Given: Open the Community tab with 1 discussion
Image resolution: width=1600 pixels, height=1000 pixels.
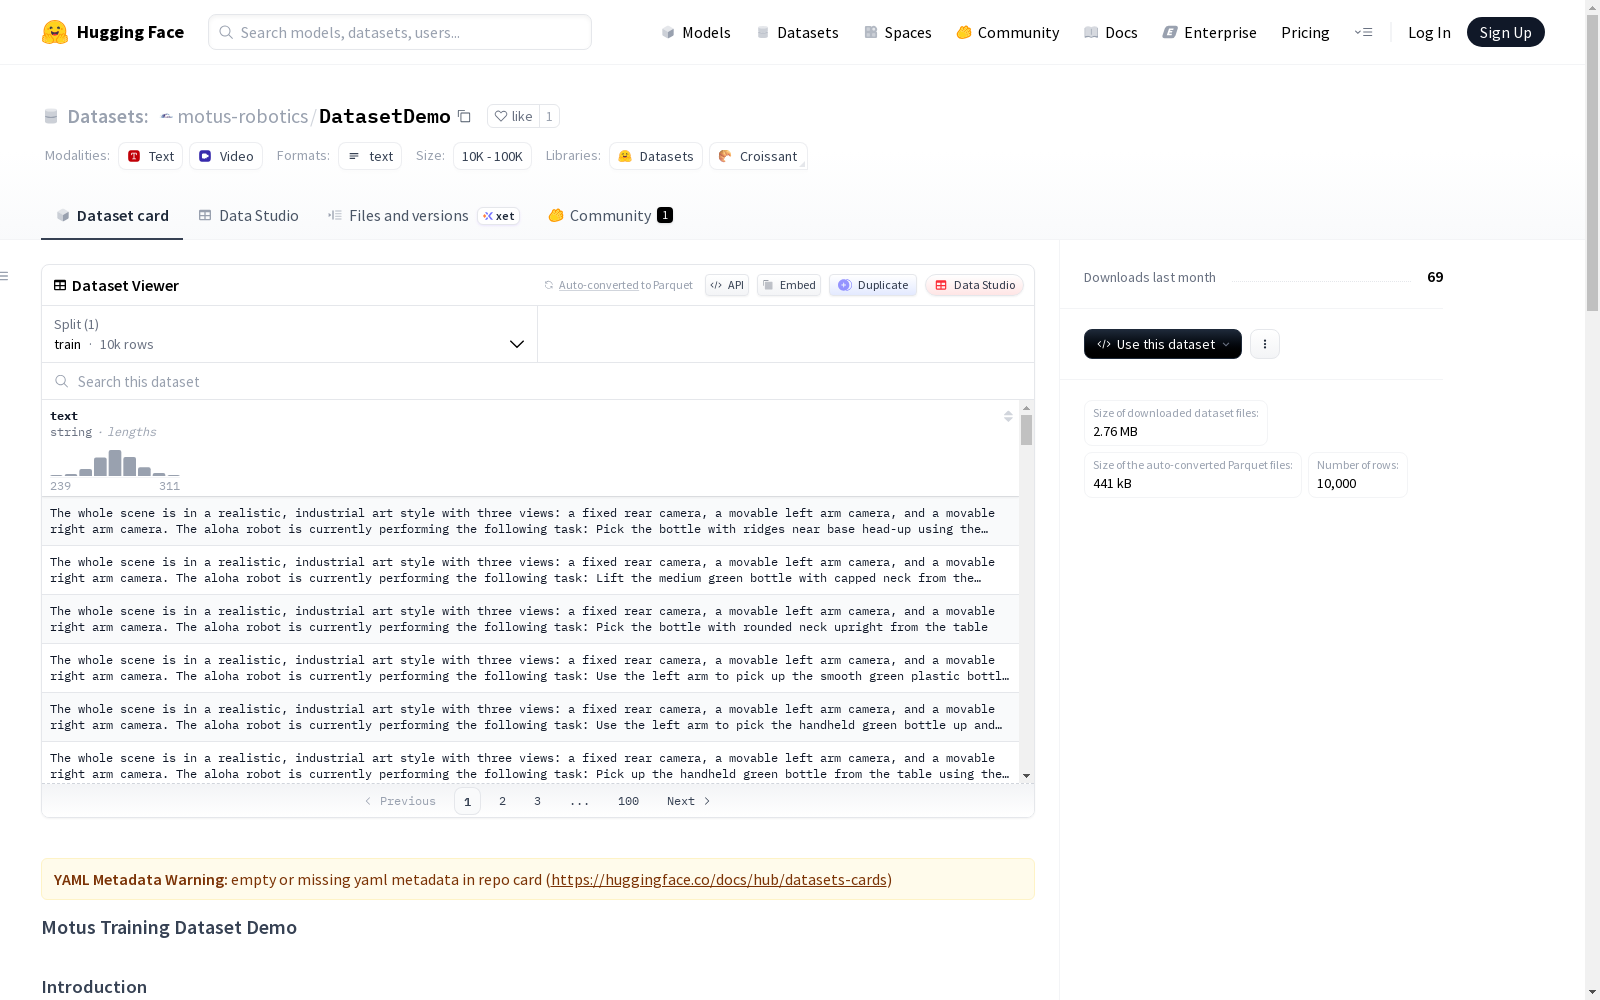Looking at the screenshot, I should coord(610,215).
